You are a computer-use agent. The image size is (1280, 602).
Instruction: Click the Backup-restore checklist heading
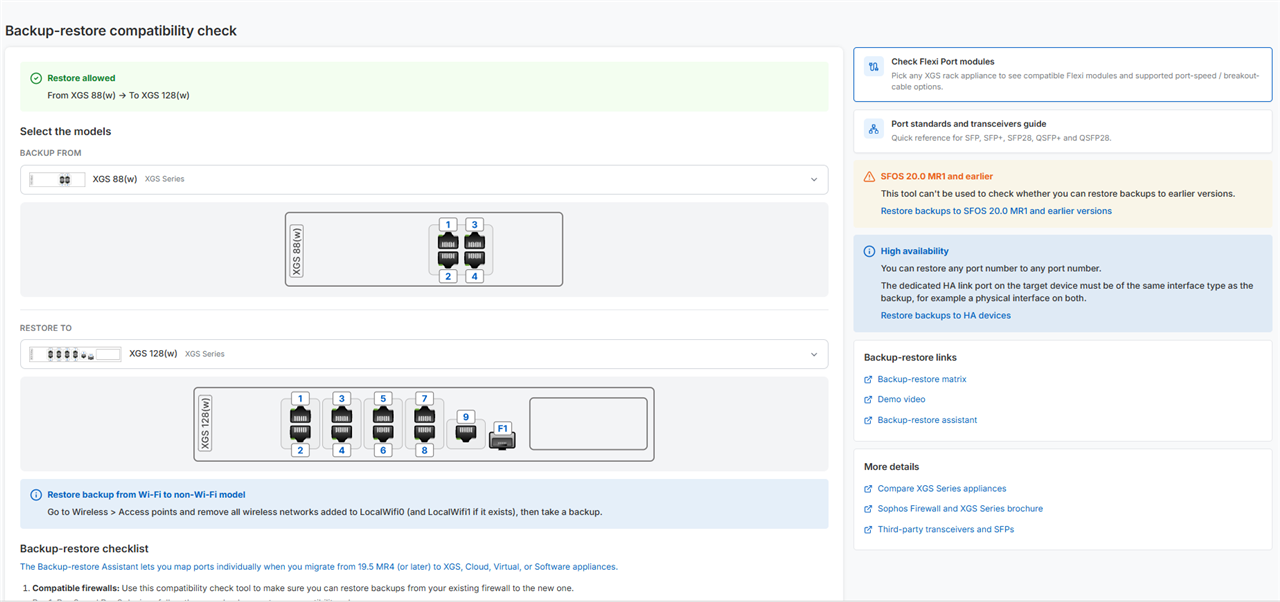tap(84, 548)
